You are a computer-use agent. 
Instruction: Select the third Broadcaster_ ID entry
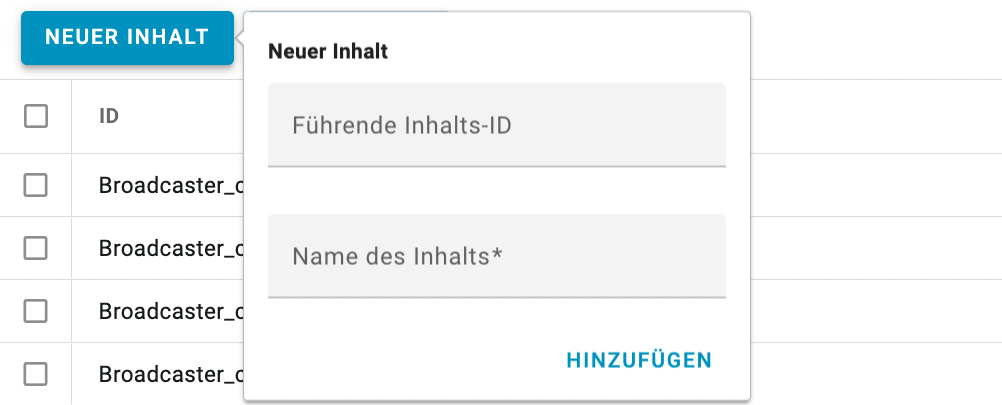click(170, 311)
